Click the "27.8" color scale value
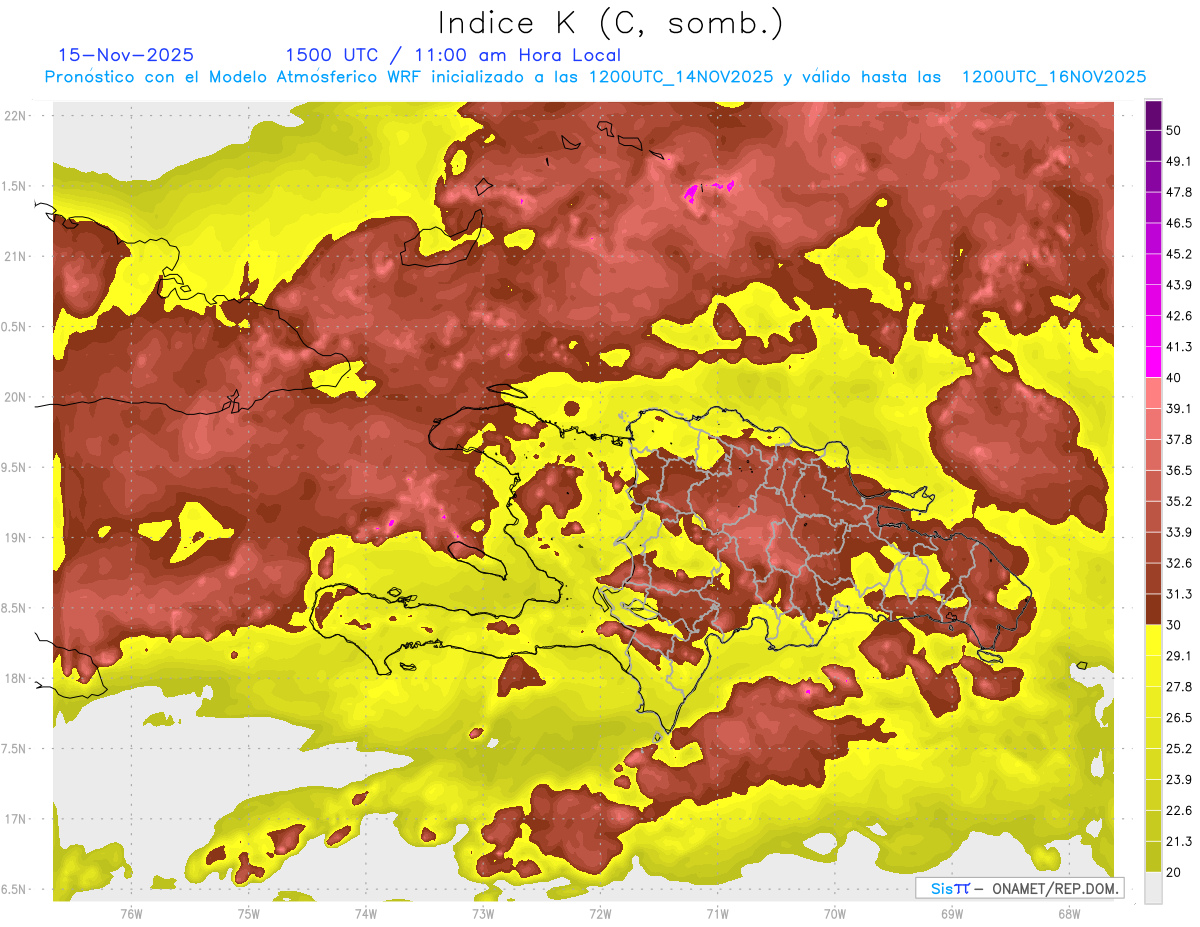Screen dimensions: 1200x927 (x=1179, y=687)
